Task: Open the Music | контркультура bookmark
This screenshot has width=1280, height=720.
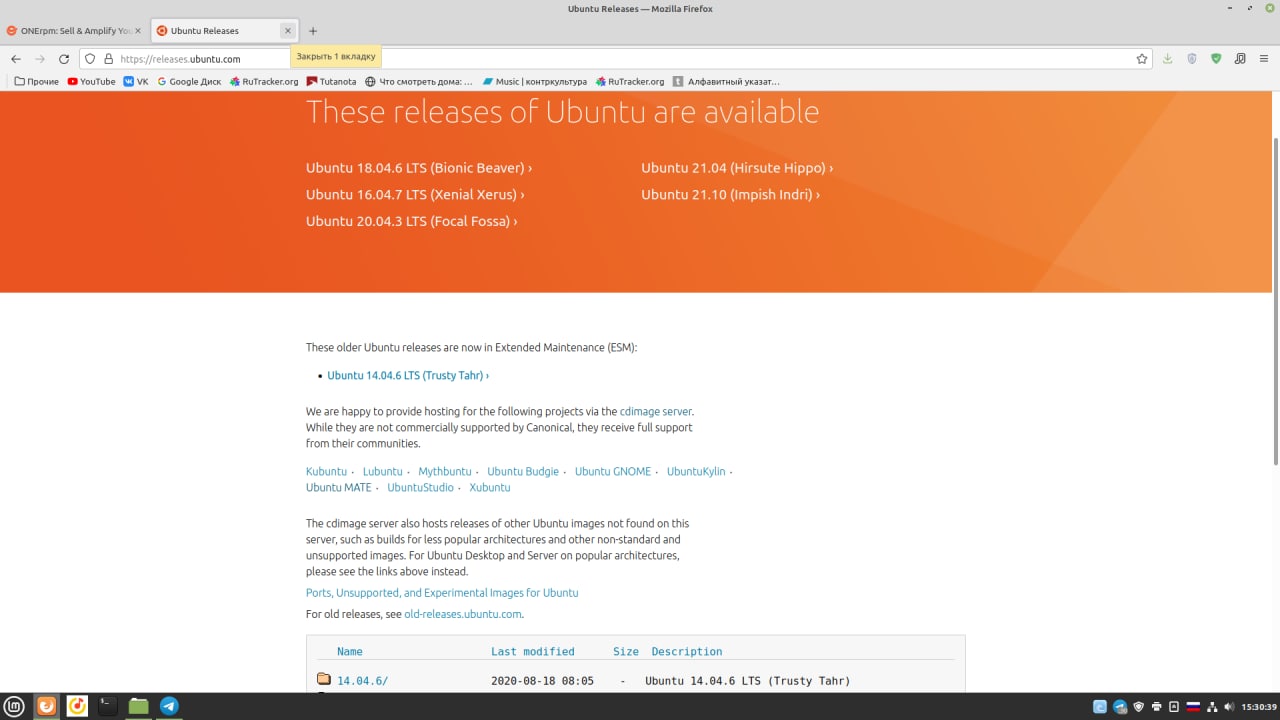Action: coord(534,82)
